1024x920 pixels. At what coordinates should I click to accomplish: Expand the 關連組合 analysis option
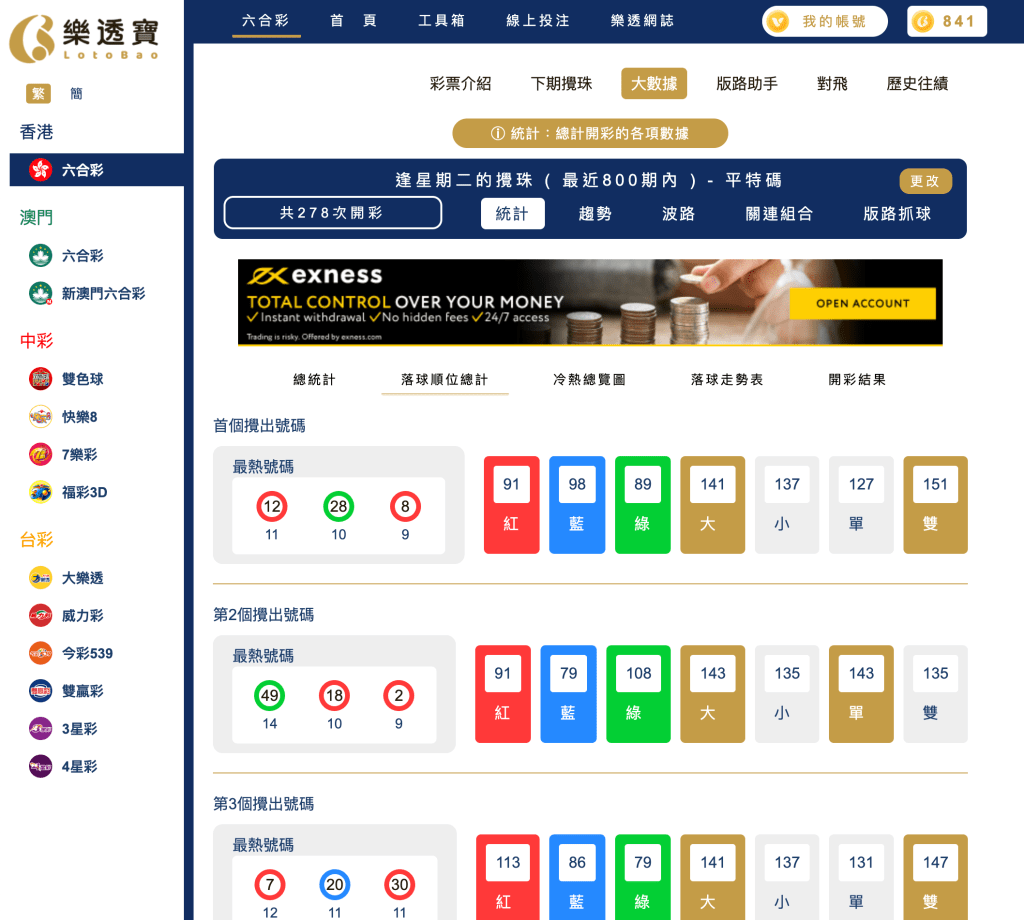tap(780, 213)
